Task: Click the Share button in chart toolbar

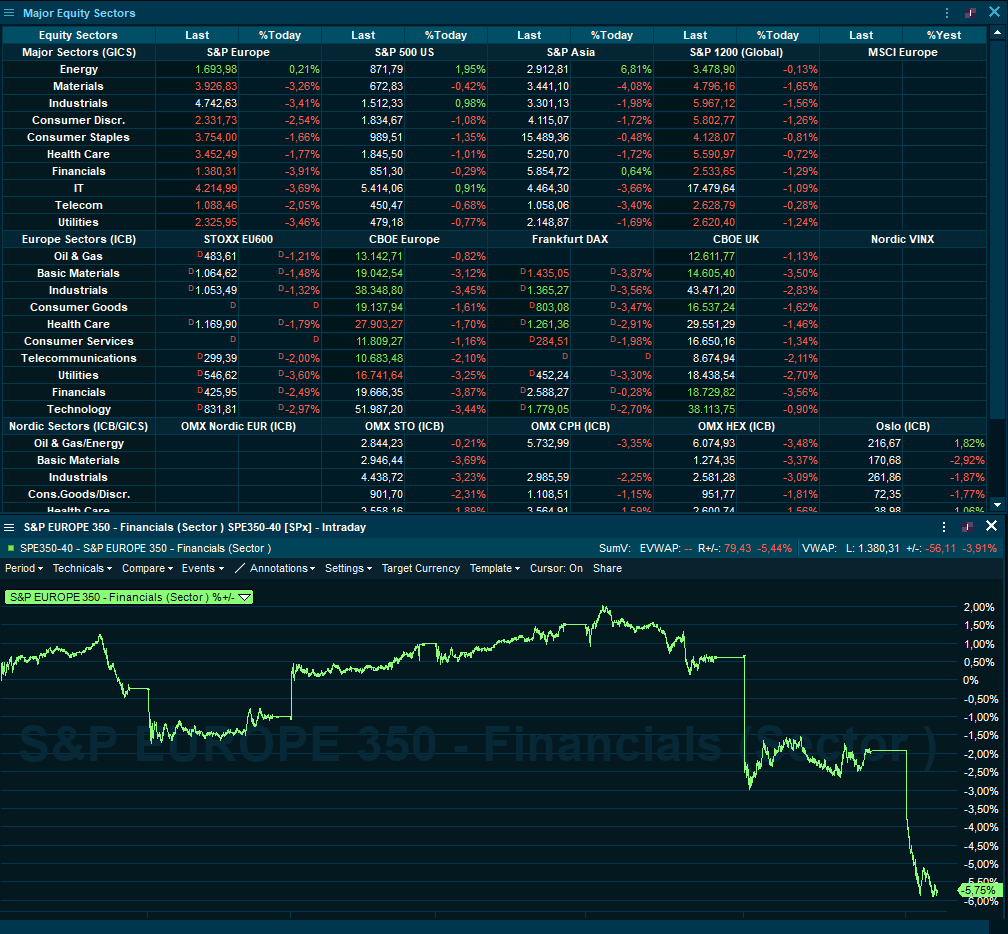Action: 607,568
